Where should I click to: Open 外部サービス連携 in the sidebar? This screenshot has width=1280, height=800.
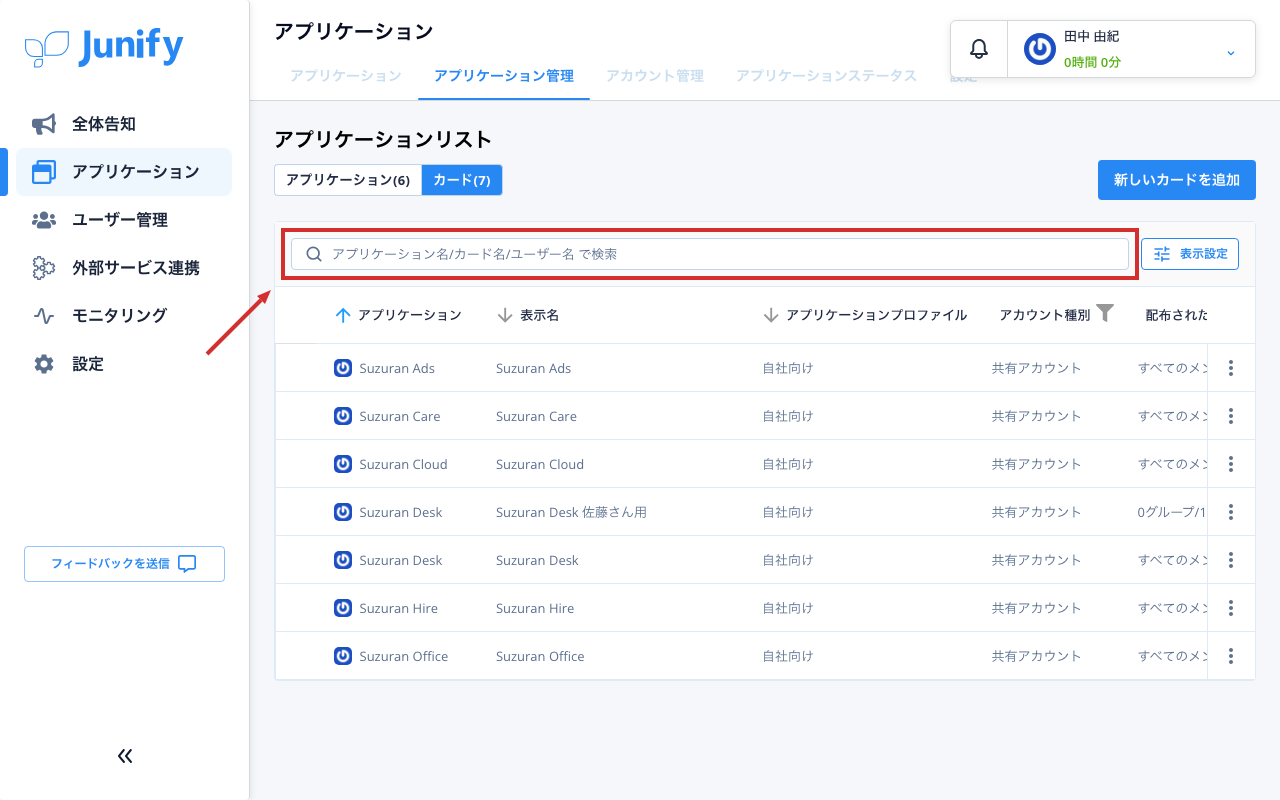click(124, 268)
